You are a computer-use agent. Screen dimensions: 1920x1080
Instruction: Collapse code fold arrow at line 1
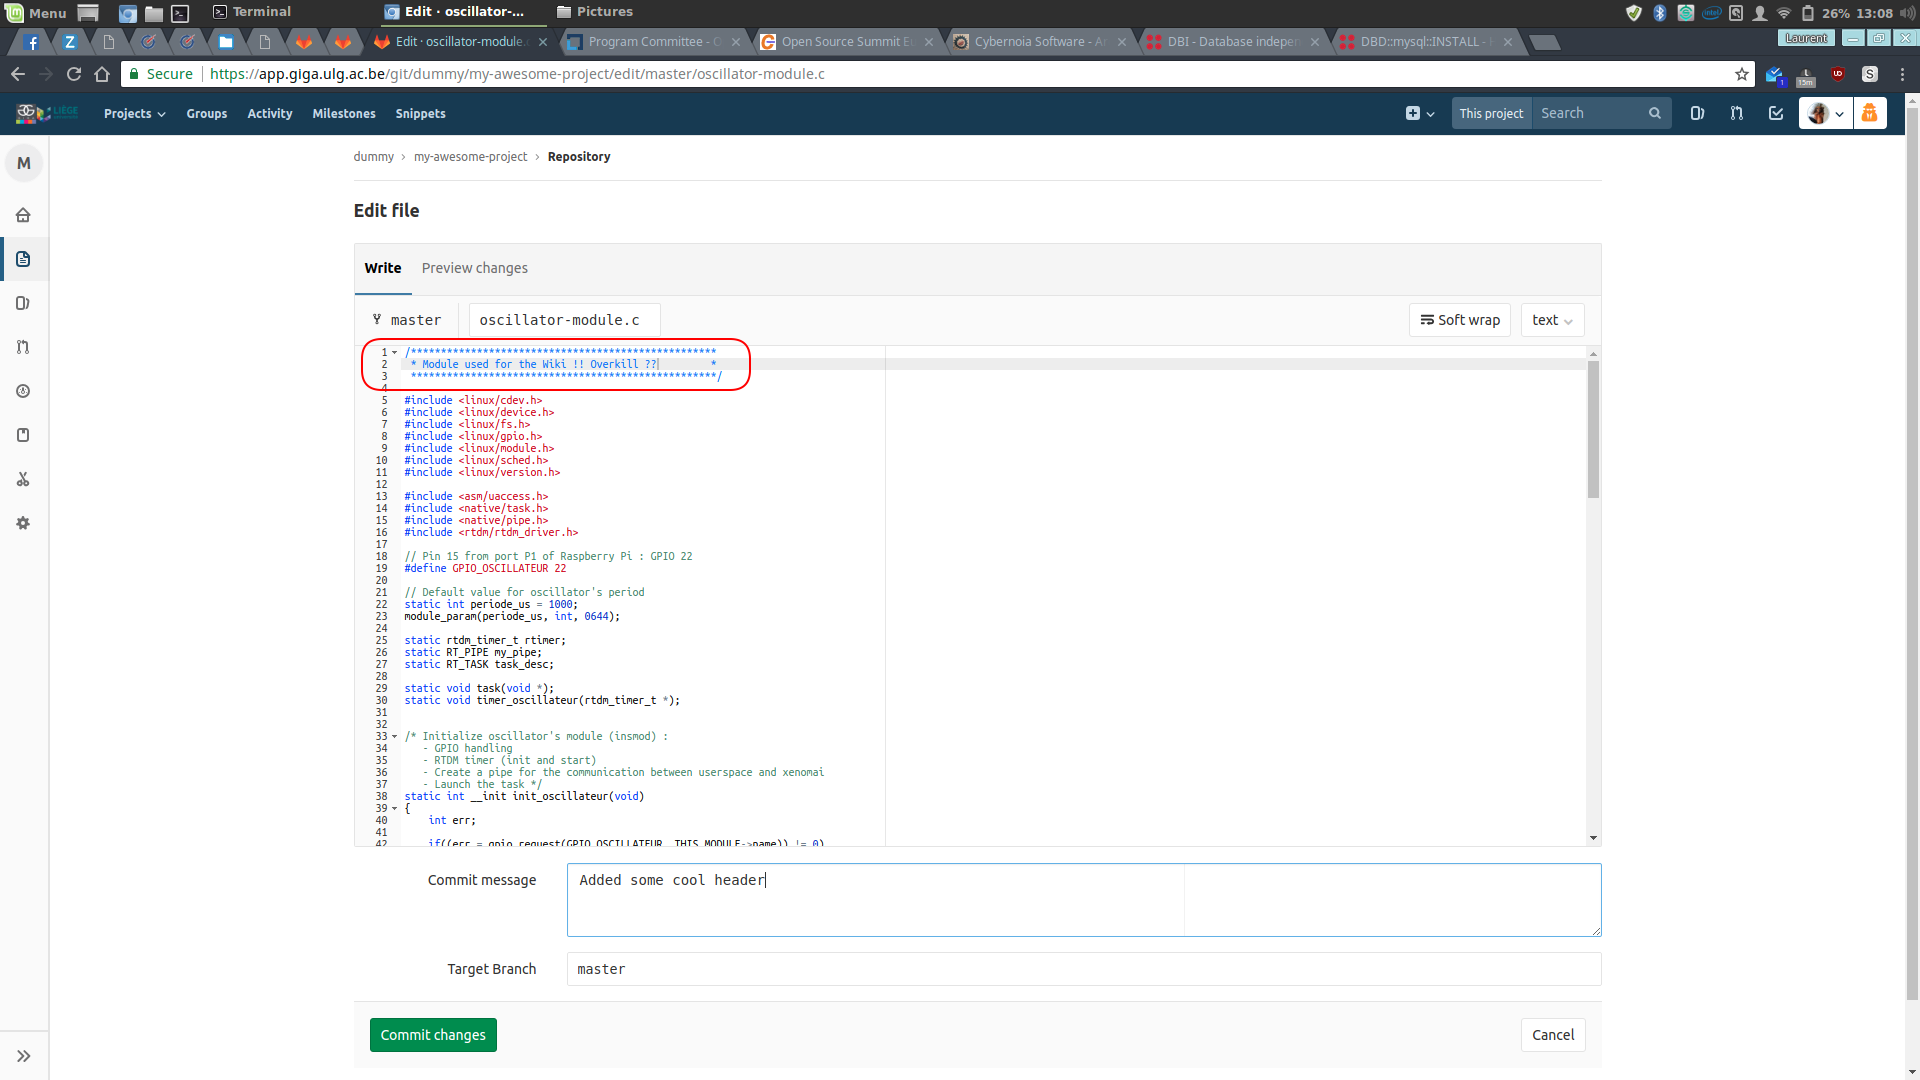[x=394, y=352]
